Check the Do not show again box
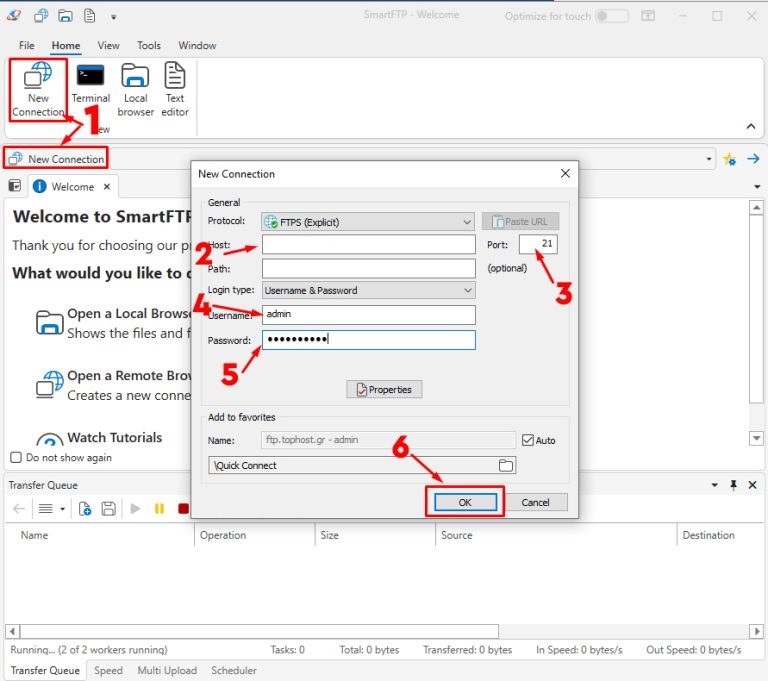This screenshot has width=768, height=681. pos(16,458)
